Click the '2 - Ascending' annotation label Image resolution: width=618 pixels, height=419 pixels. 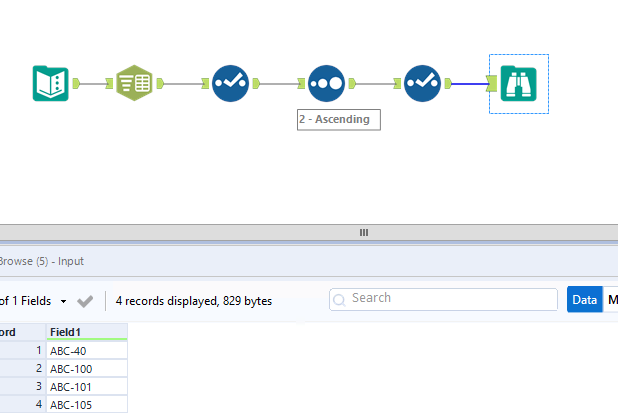click(x=339, y=119)
